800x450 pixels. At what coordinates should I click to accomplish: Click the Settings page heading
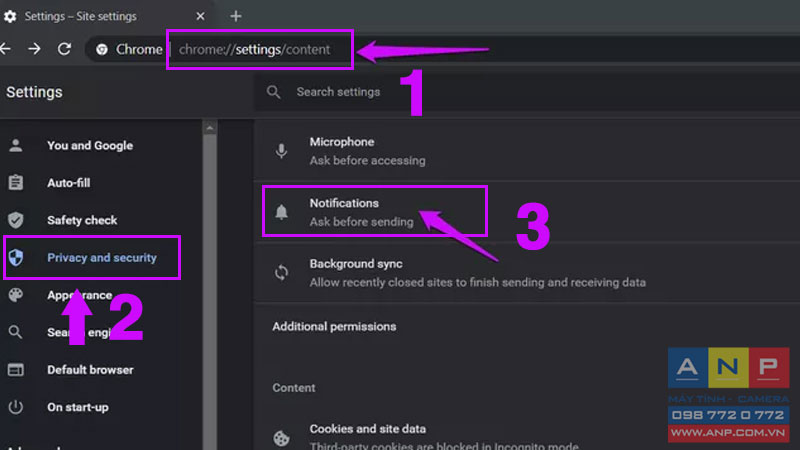click(34, 92)
